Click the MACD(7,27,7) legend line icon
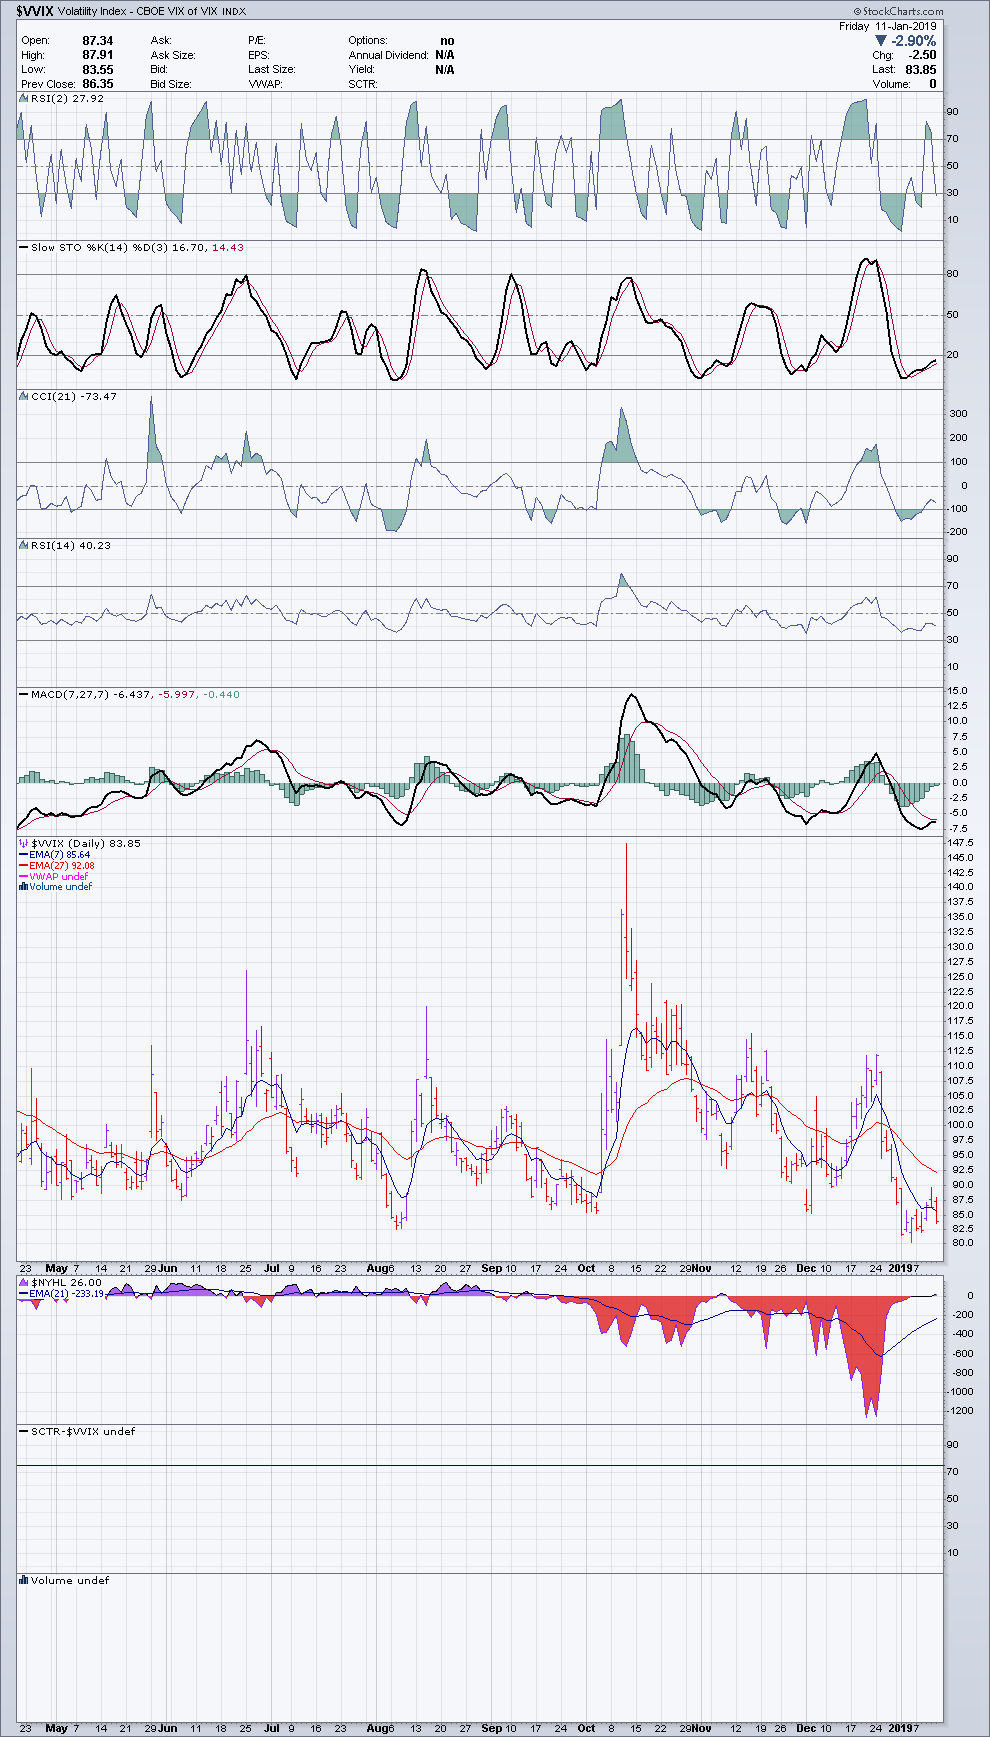Screen dimensions: 990x1737 [23, 695]
